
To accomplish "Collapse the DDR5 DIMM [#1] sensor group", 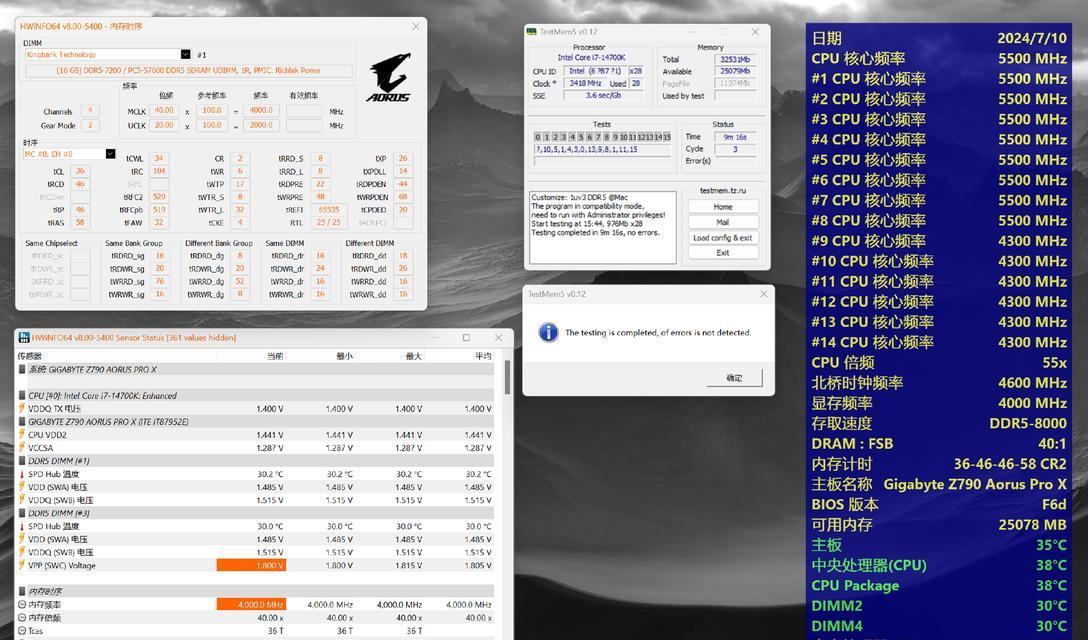I will click(255, 461).
